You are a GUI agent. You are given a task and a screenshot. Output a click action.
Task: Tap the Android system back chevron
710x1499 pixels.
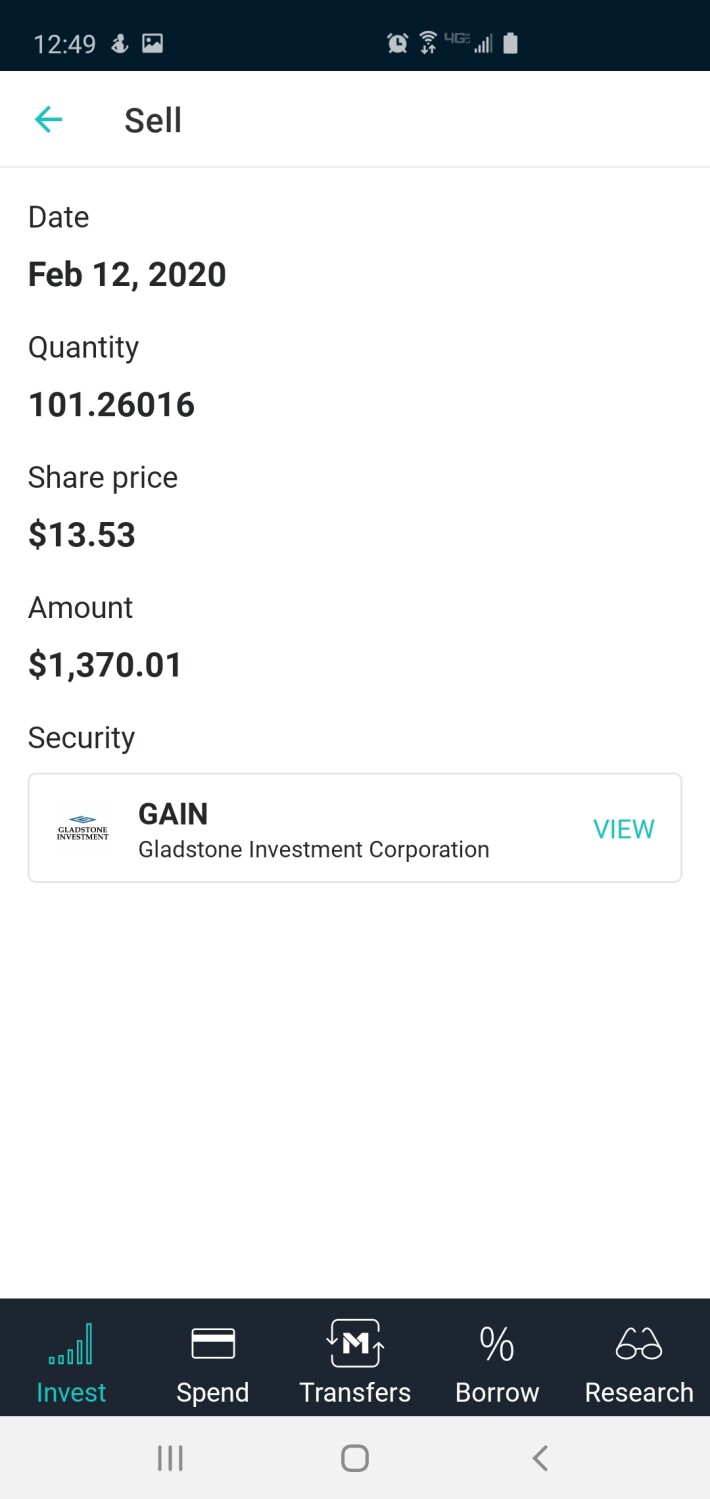(540, 1458)
